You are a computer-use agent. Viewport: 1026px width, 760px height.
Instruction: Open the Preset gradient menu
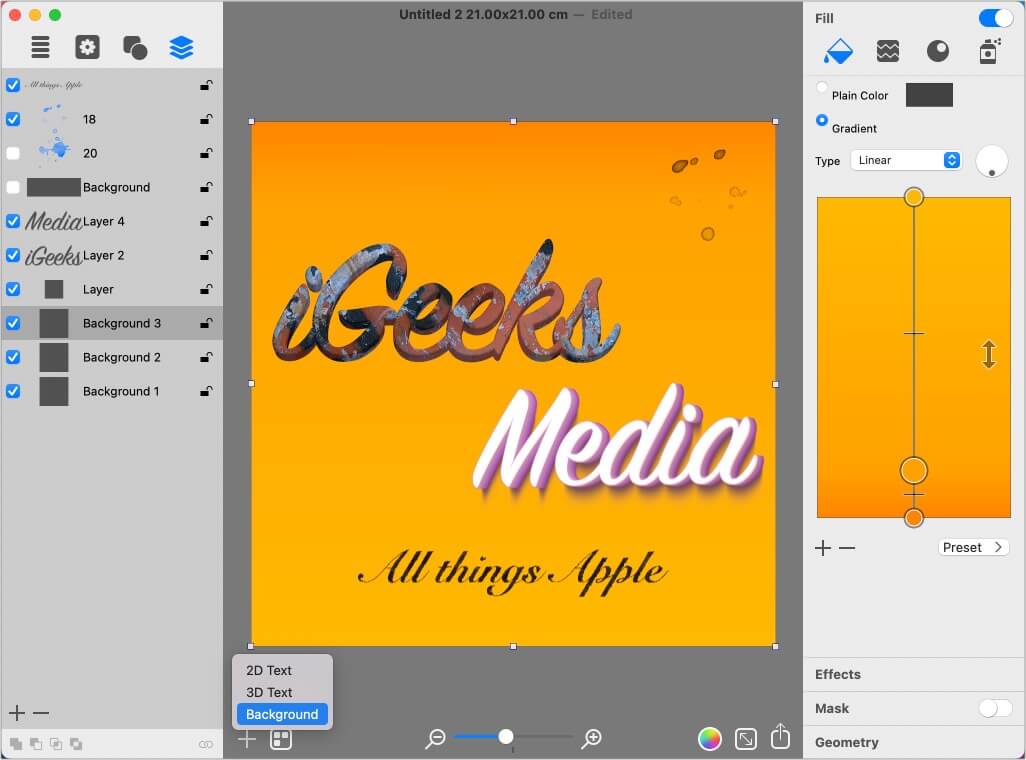click(x=973, y=547)
